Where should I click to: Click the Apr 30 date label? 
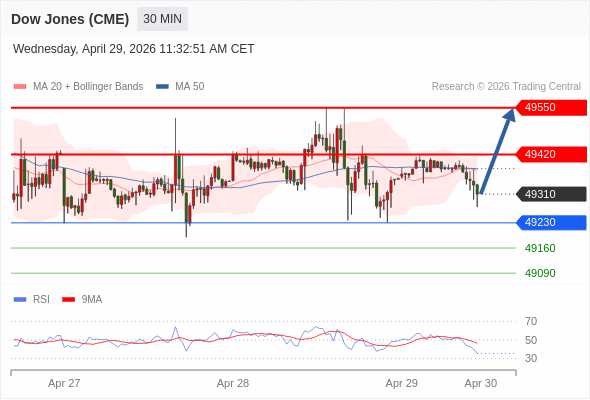481,383
